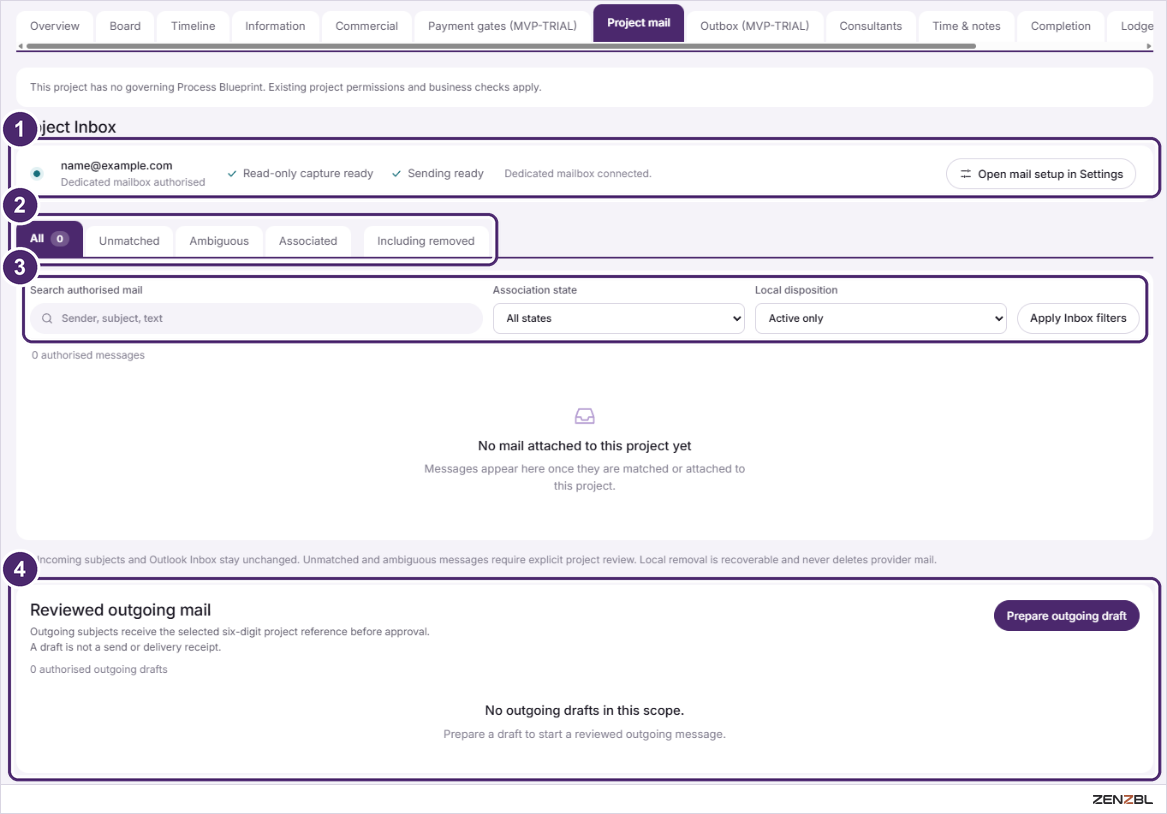Viewport: 1167px width, 814px height.
Task: Show Unmatched messages tab
Action: pyautogui.click(x=129, y=241)
